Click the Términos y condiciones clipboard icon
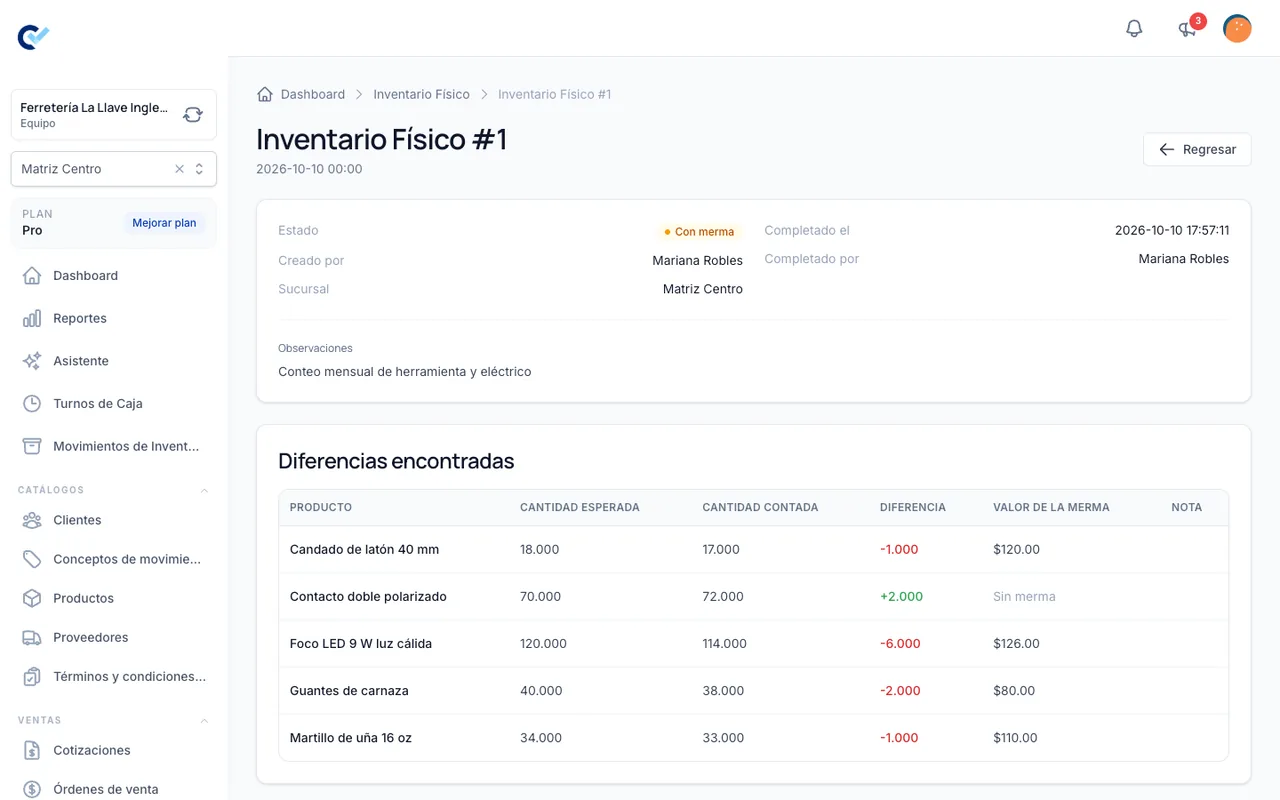The height and width of the screenshot is (800, 1280). point(32,676)
